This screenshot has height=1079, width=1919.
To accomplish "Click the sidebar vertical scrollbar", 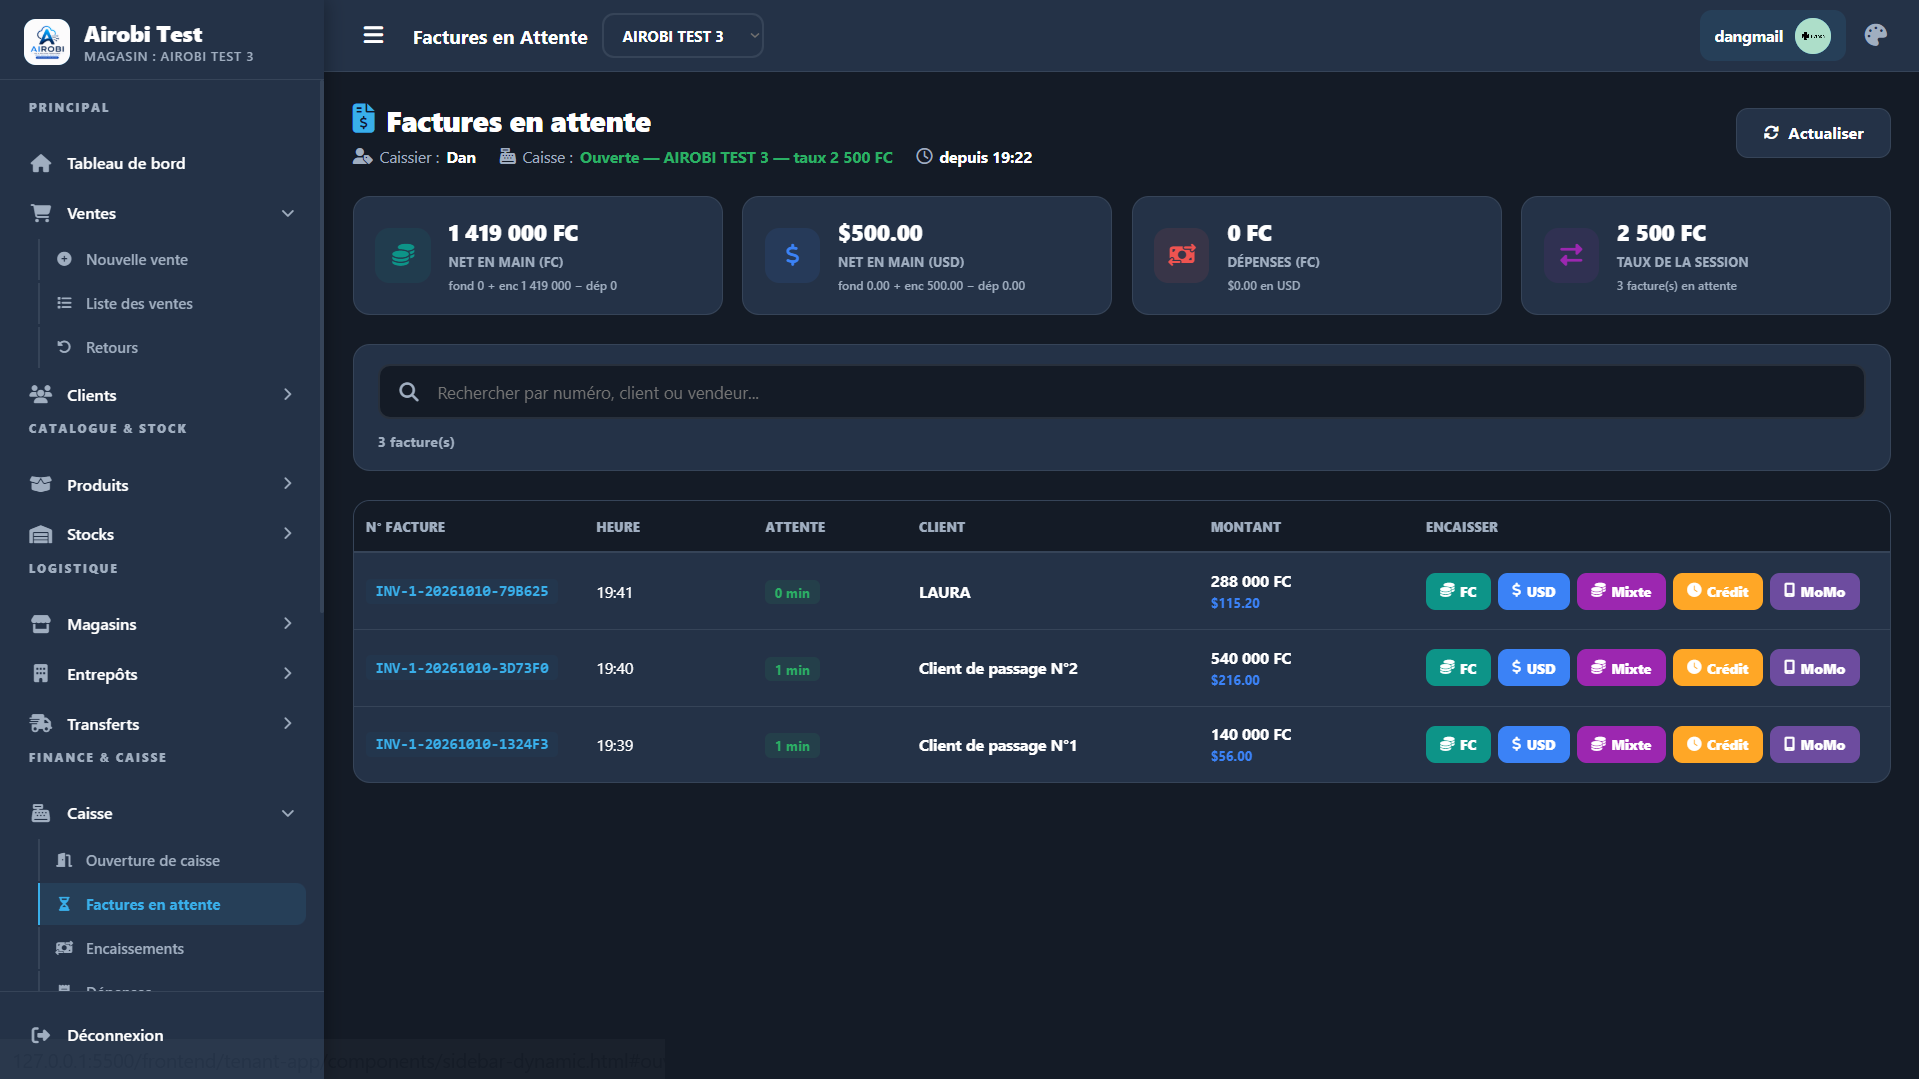I will (321, 345).
